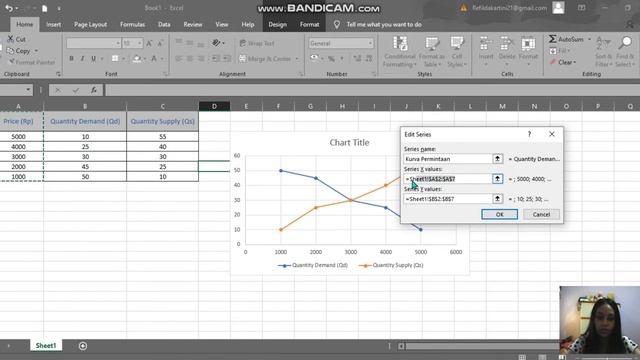Screen dimensions: 640x360
Task: Open the Alignment dialog launcher
Action: coord(300,74)
